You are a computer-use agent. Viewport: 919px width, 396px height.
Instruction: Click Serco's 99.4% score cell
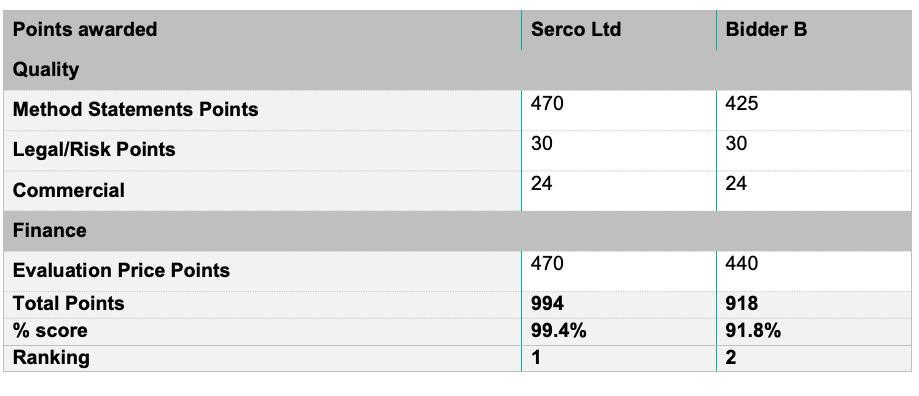click(x=618, y=331)
